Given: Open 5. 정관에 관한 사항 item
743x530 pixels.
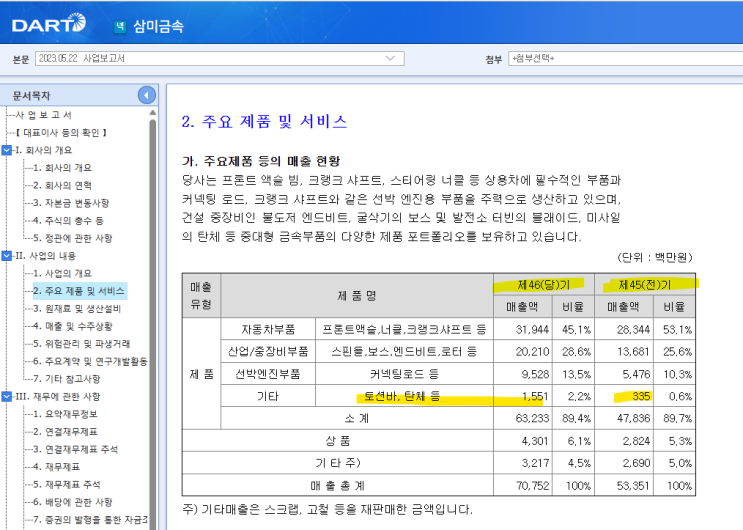Looking at the screenshot, I should pyautogui.click(x=72, y=238).
